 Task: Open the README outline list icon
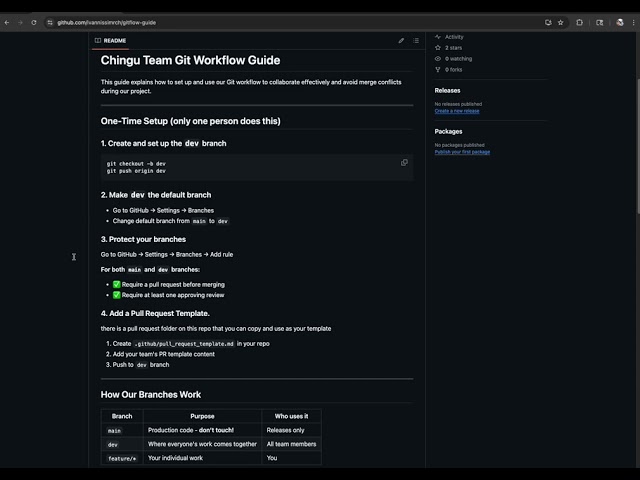[x=416, y=41]
